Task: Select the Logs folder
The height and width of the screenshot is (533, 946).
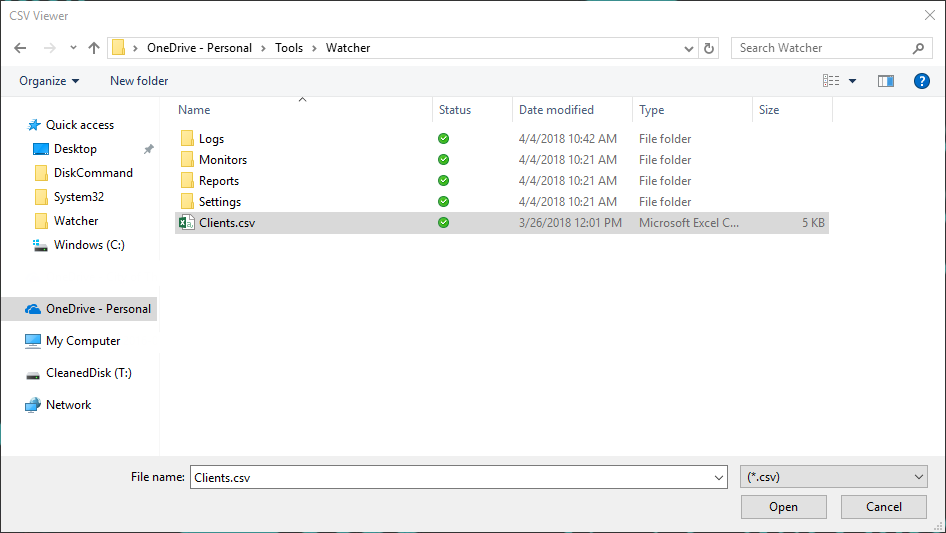Action: pos(211,139)
